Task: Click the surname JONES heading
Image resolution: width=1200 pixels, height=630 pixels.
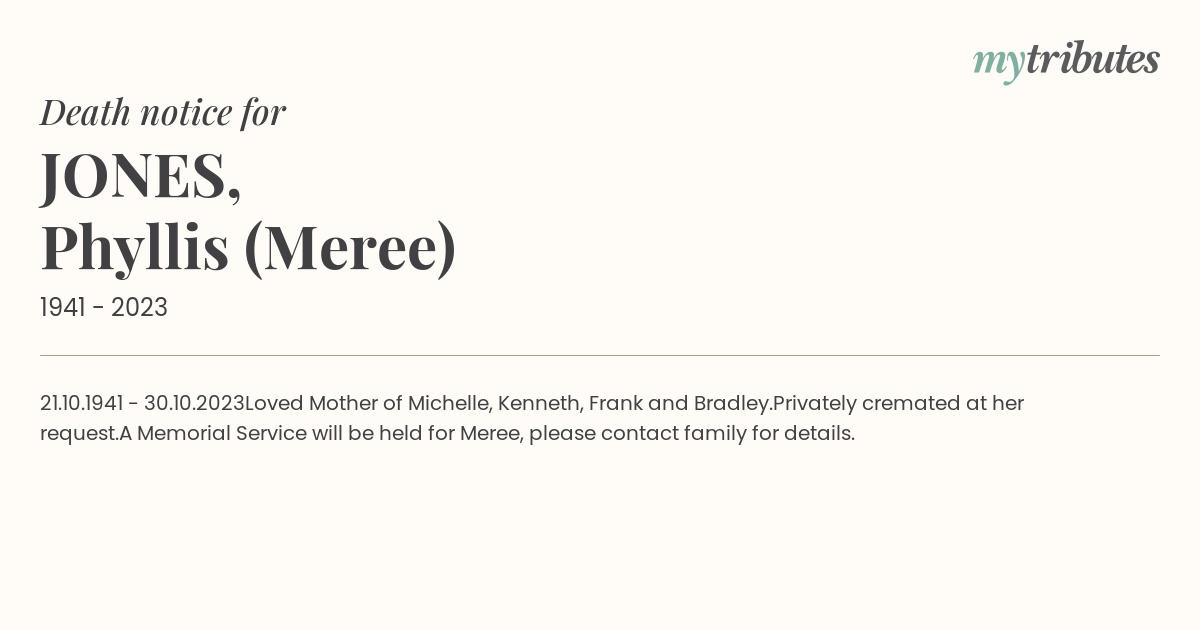Action: (x=141, y=176)
